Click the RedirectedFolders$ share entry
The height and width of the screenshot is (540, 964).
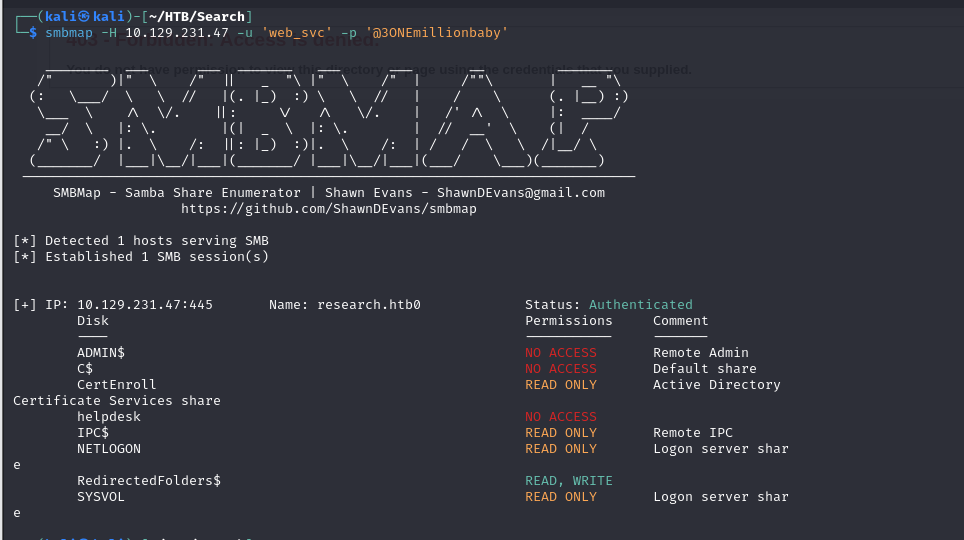click(x=149, y=480)
